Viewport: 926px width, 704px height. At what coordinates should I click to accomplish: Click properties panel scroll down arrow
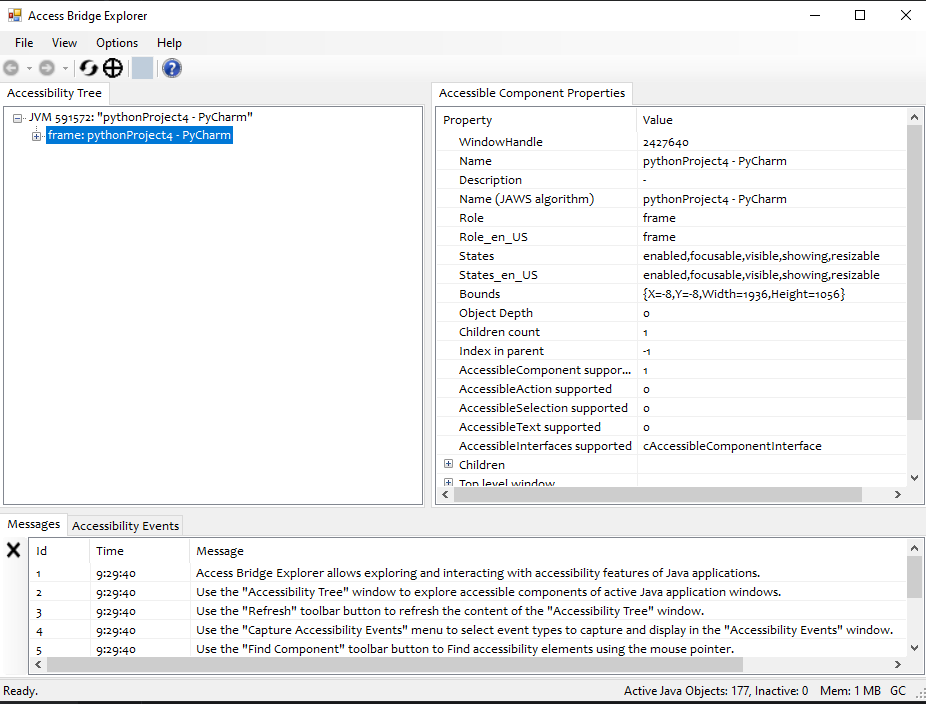point(914,478)
